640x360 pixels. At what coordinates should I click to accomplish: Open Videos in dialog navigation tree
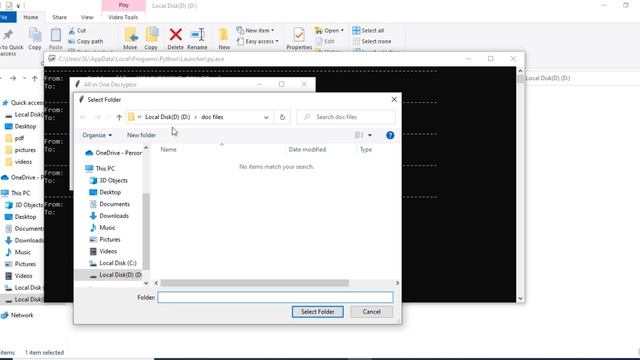(103, 251)
